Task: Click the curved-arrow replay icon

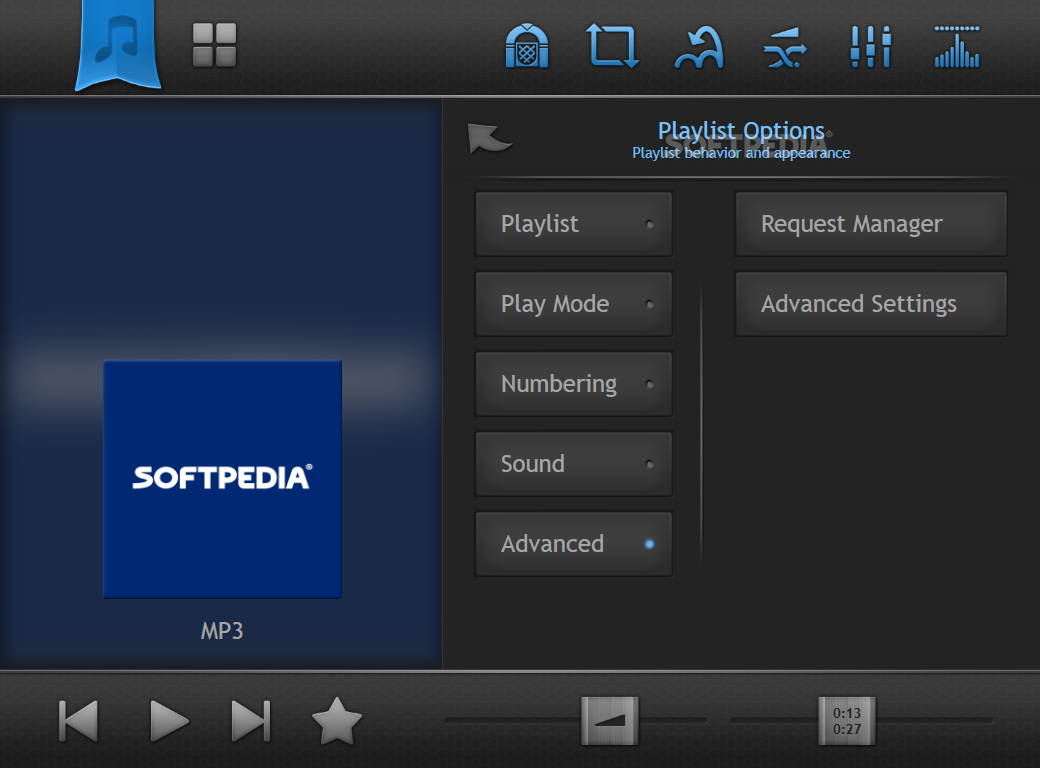Action: pos(699,47)
